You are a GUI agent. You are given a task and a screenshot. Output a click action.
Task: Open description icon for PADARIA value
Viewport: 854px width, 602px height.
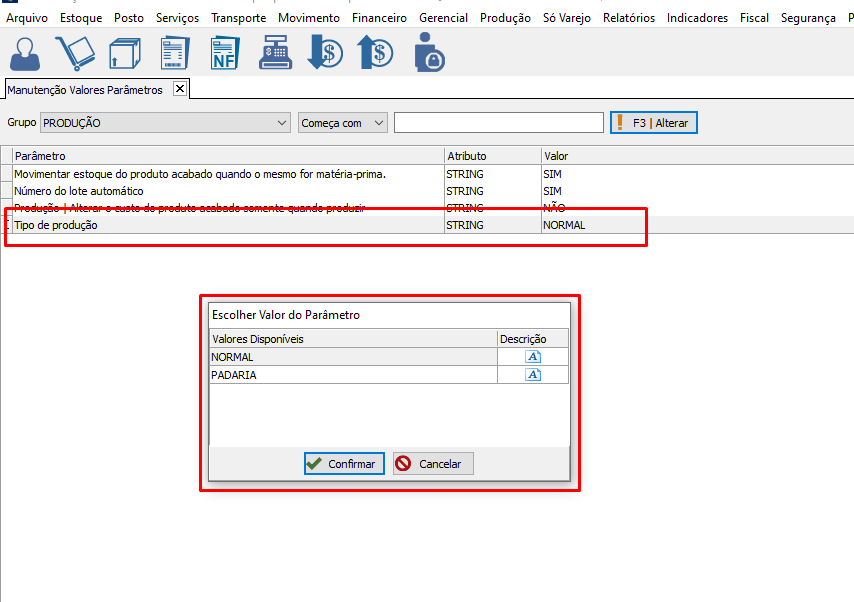tap(533, 375)
